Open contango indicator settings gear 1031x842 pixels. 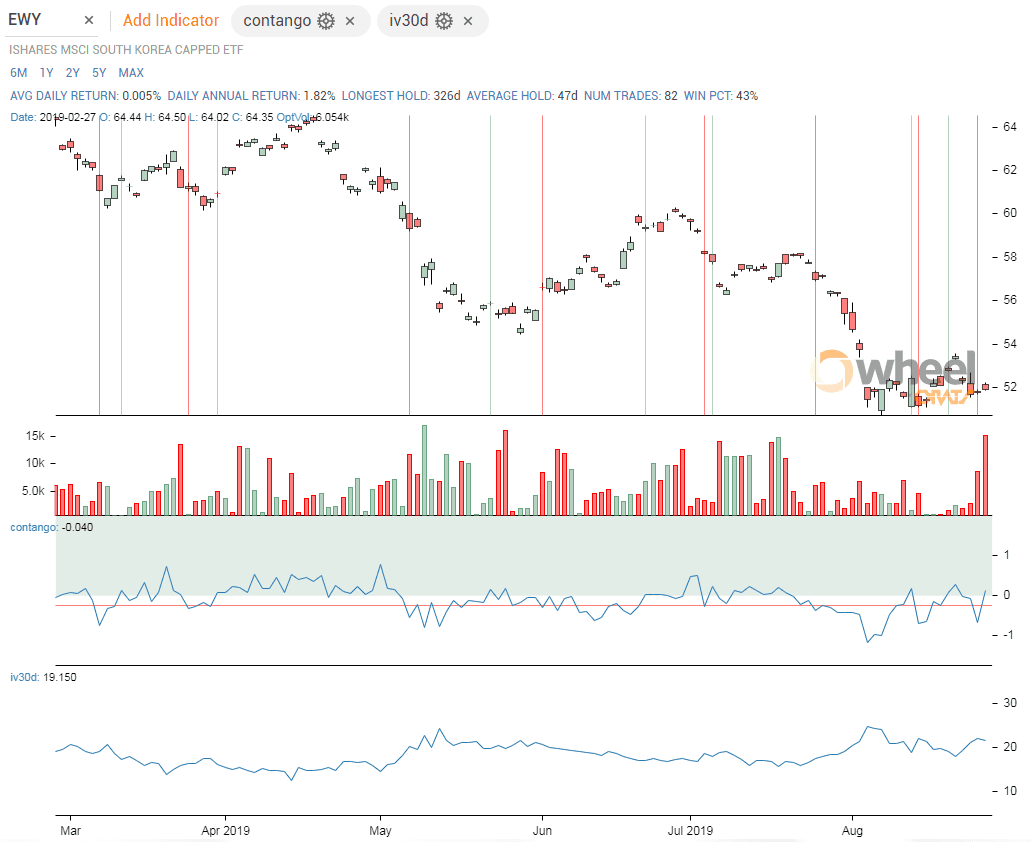[325, 21]
